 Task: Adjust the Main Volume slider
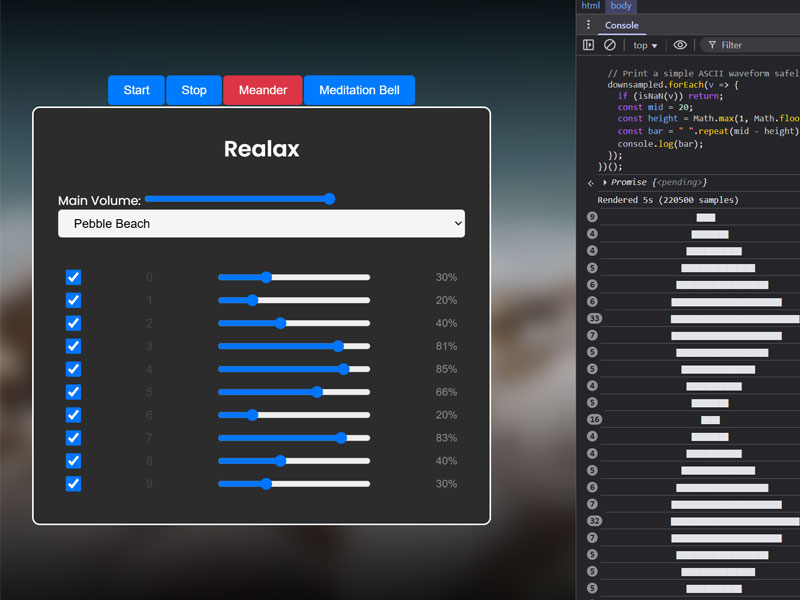pos(329,199)
